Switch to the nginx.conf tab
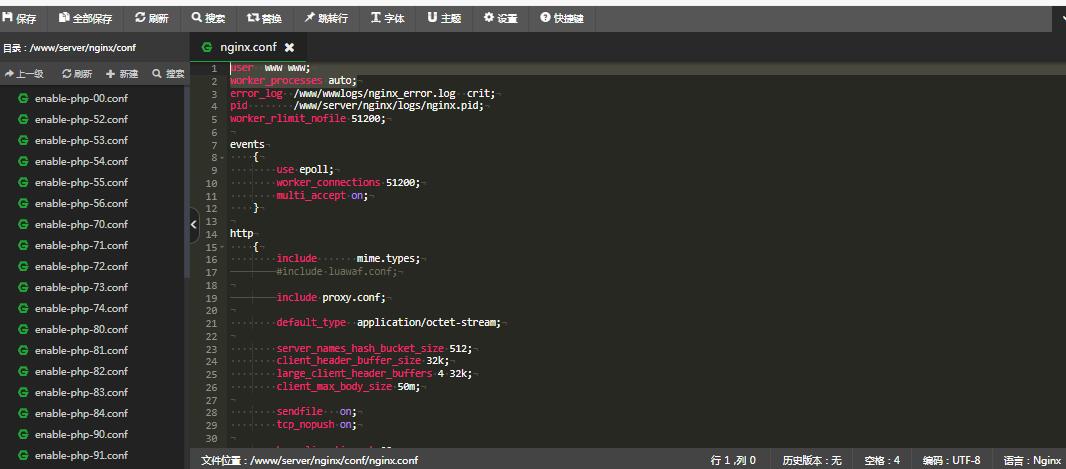 248,47
